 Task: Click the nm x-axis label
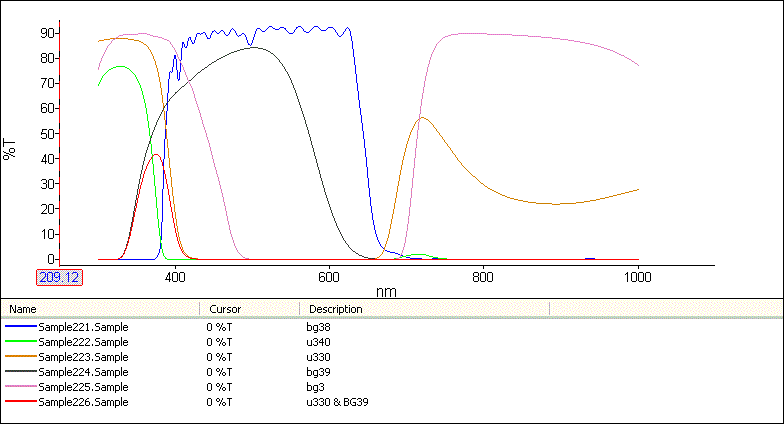386,290
